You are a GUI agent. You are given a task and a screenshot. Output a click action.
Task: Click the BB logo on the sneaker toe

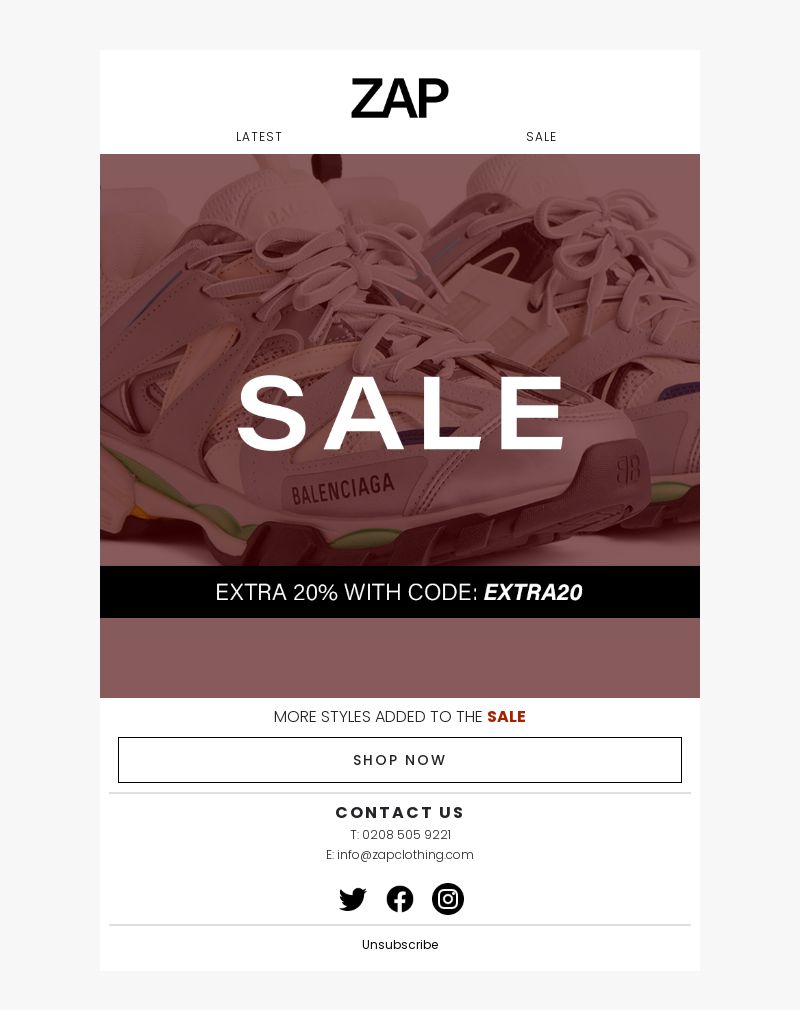(x=628, y=469)
